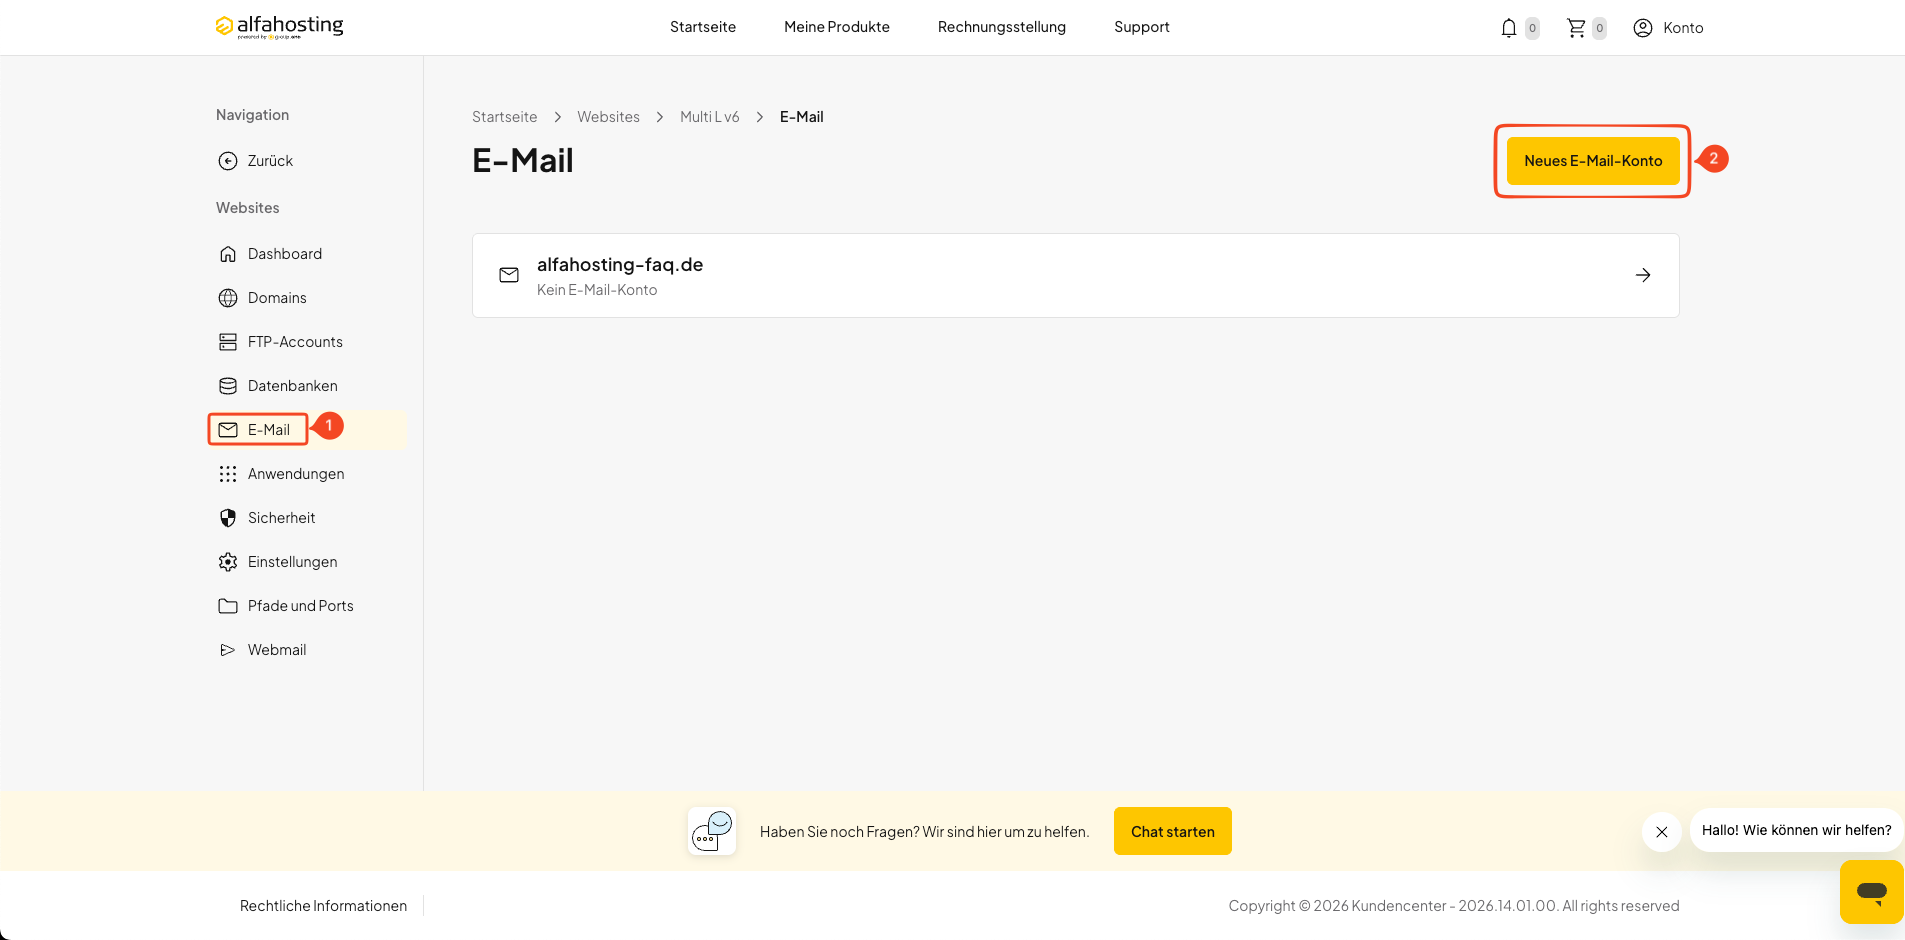Click the Sicherheit shield icon

[x=228, y=518]
